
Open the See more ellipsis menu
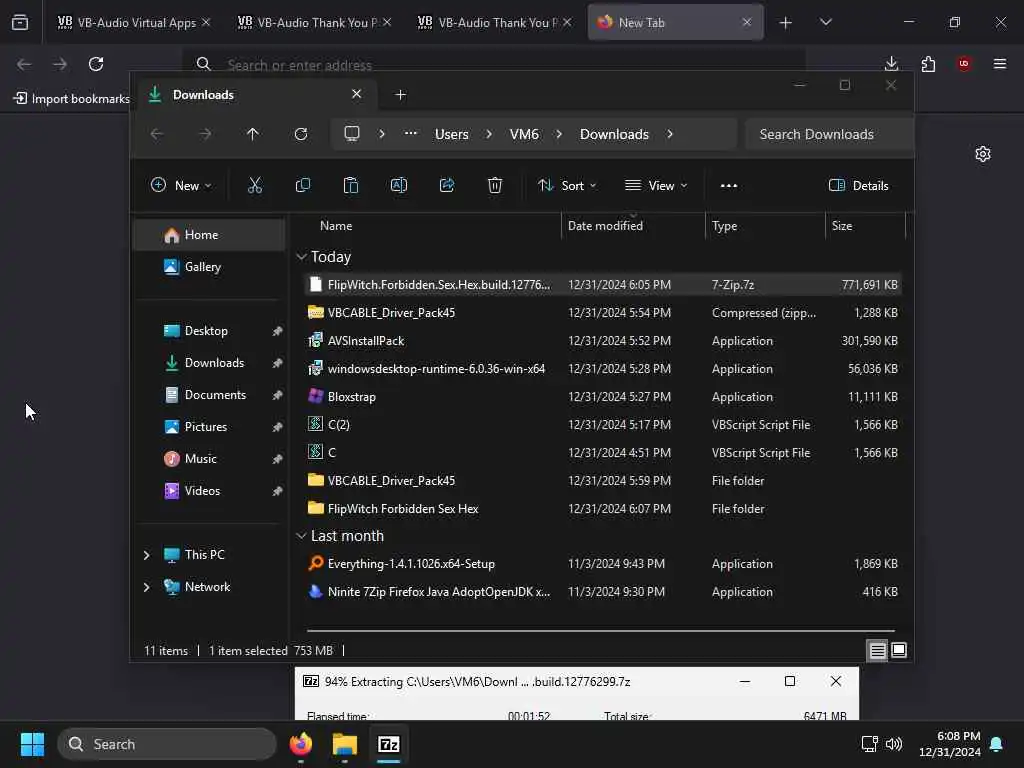729,185
